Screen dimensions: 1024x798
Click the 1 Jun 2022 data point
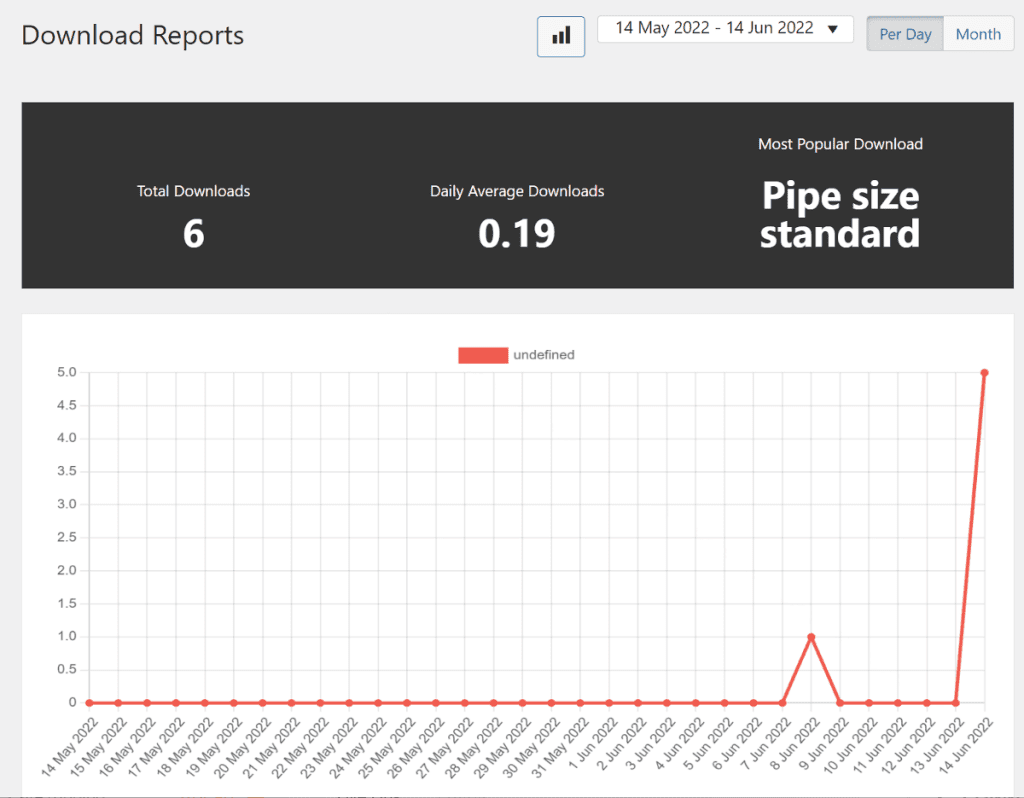pyautogui.click(x=609, y=703)
